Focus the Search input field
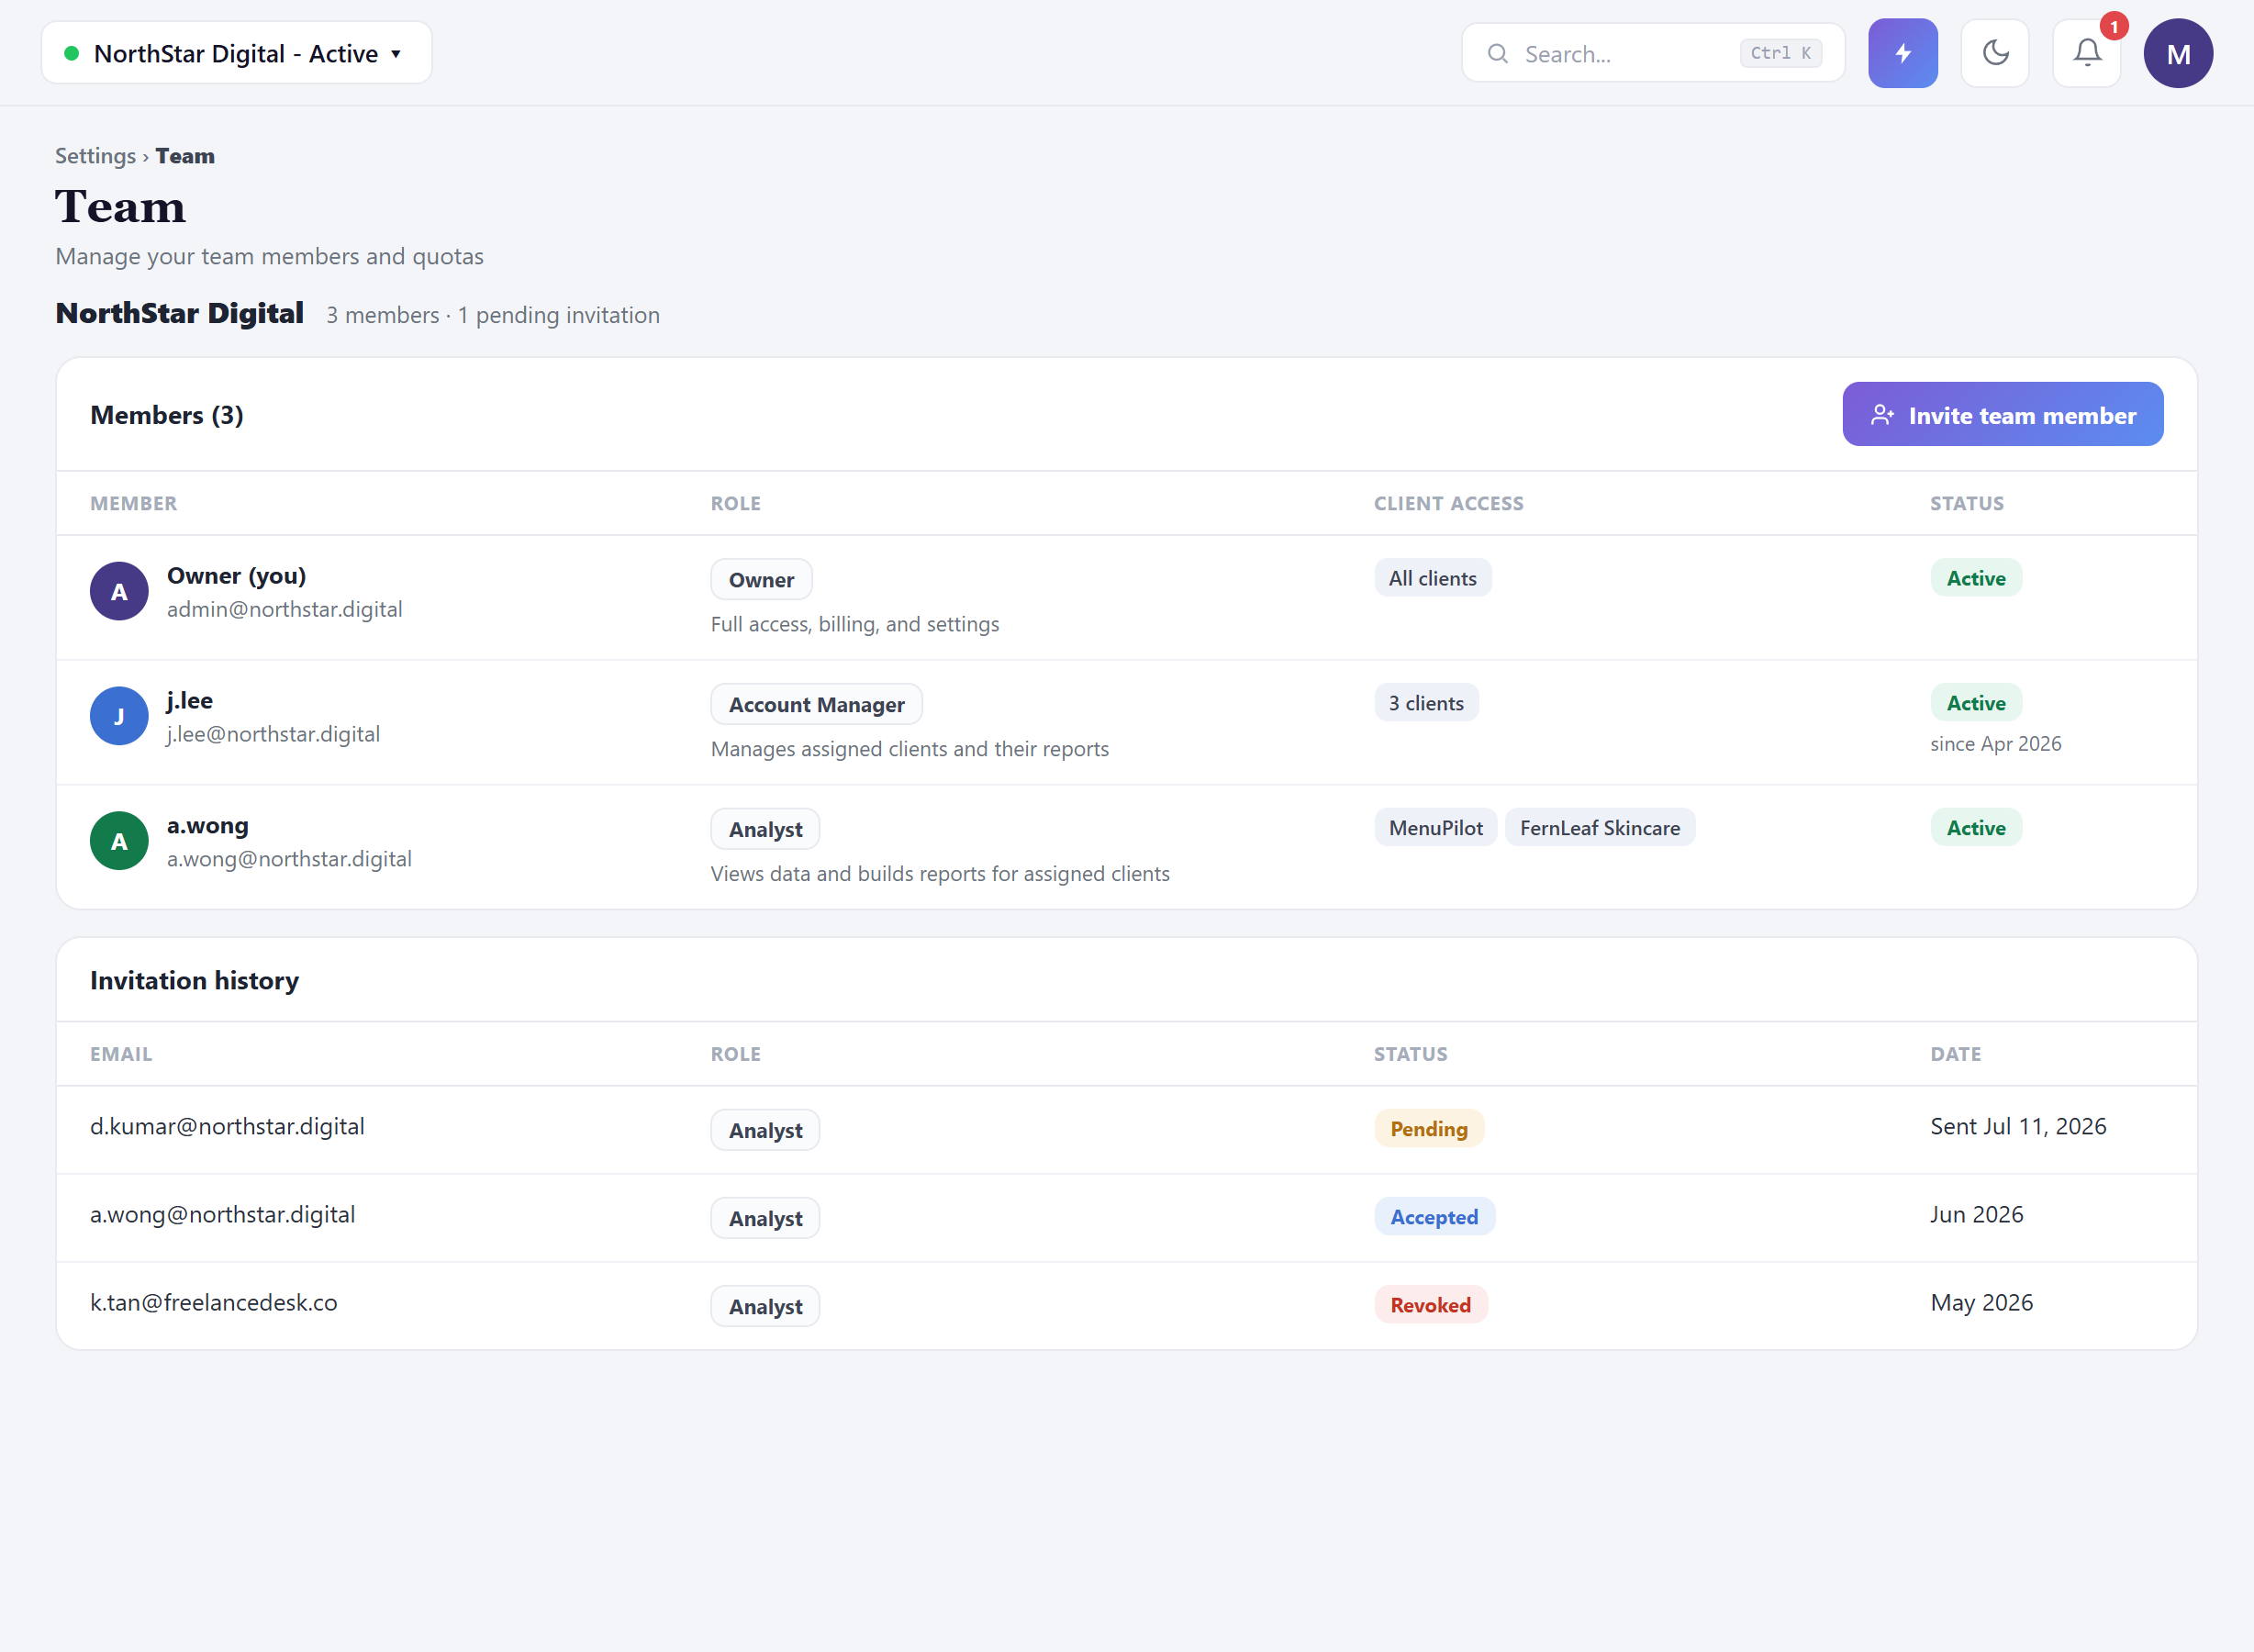Image resolution: width=2254 pixels, height=1652 pixels. (1652, 53)
